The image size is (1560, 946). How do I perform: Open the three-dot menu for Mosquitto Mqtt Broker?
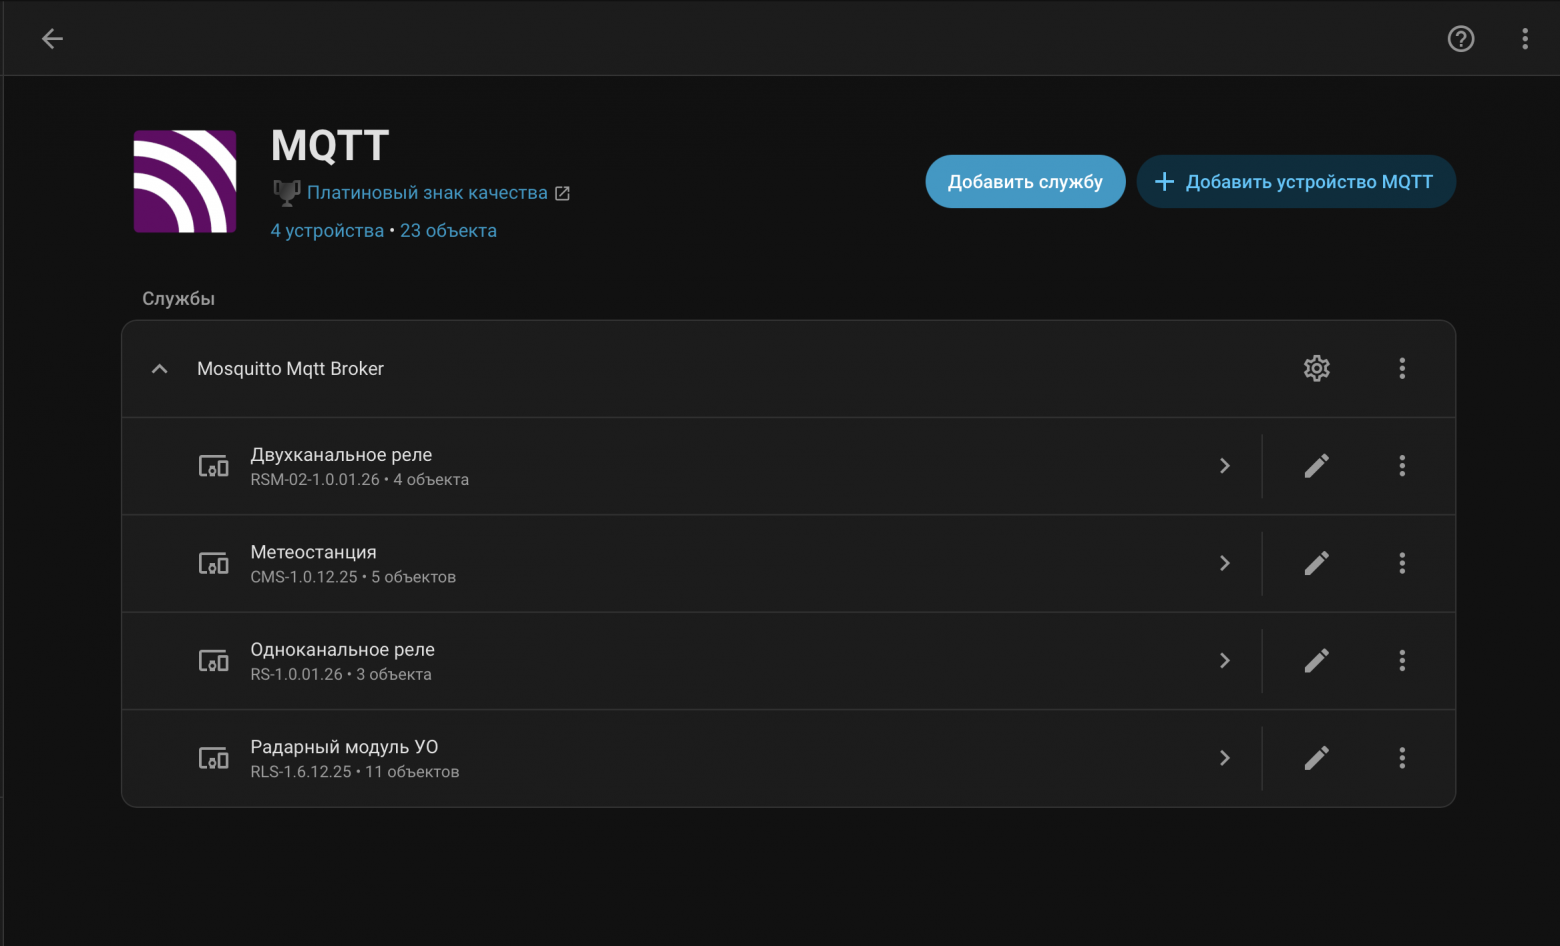tap(1402, 368)
